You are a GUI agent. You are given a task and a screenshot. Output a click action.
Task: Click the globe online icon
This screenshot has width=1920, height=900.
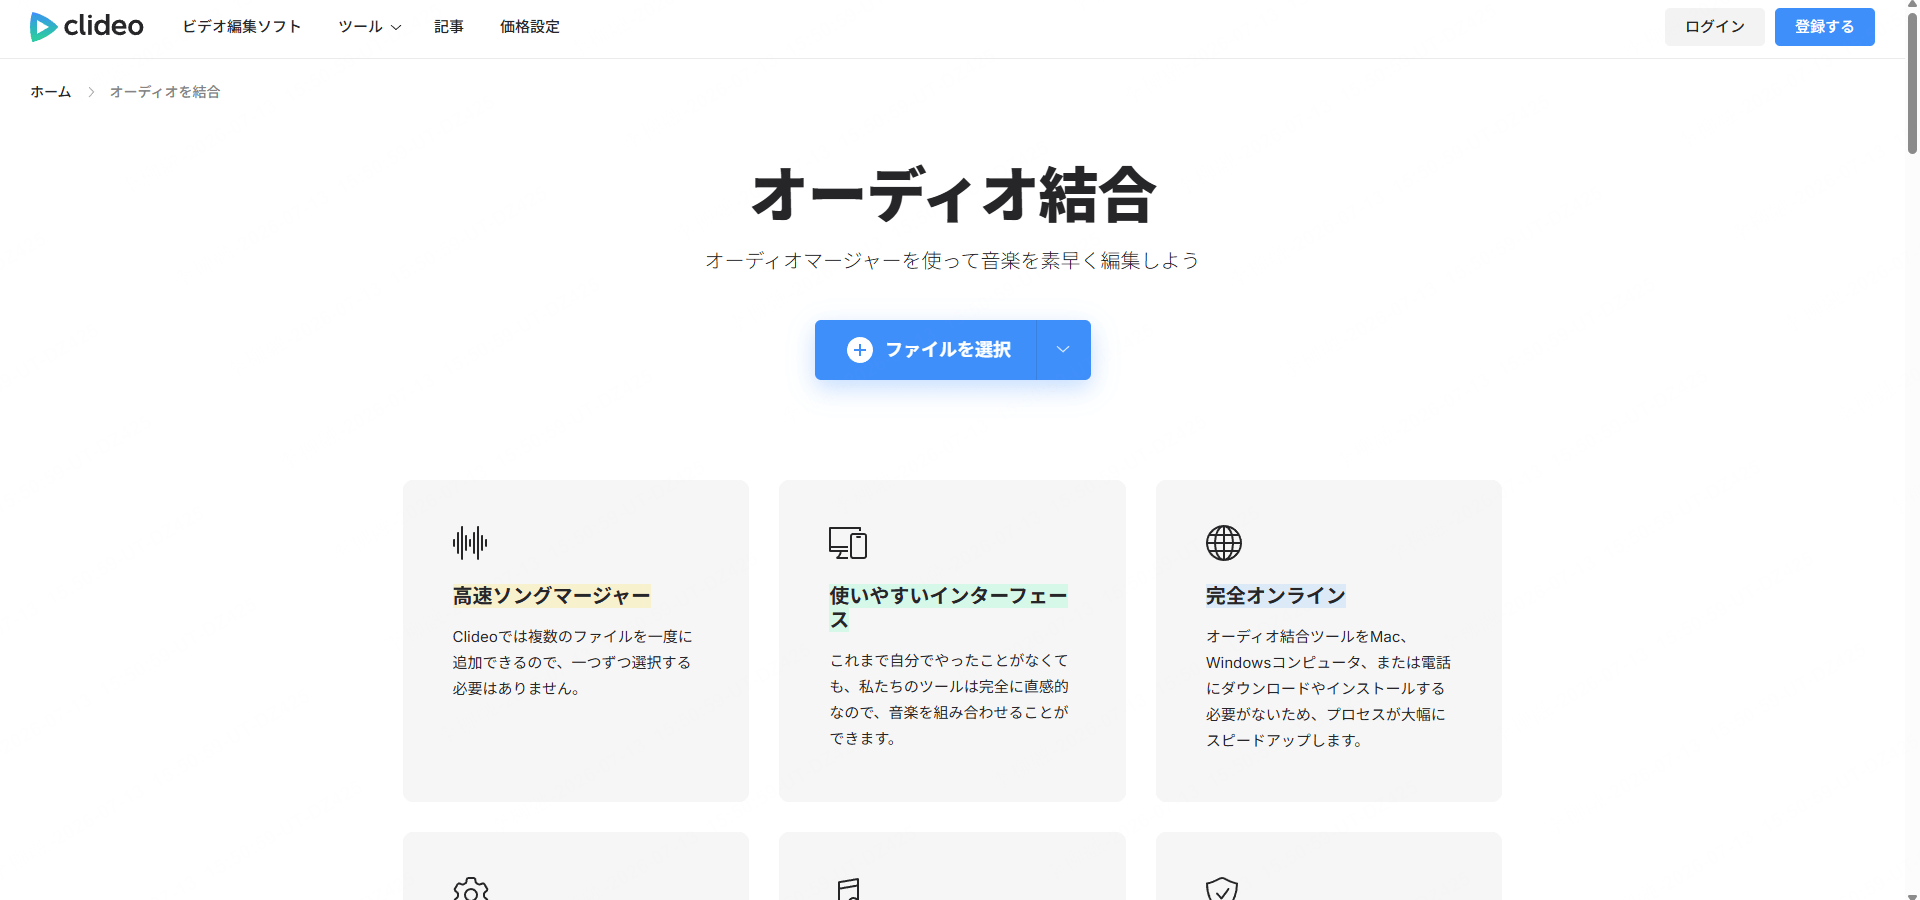pos(1224,543)
